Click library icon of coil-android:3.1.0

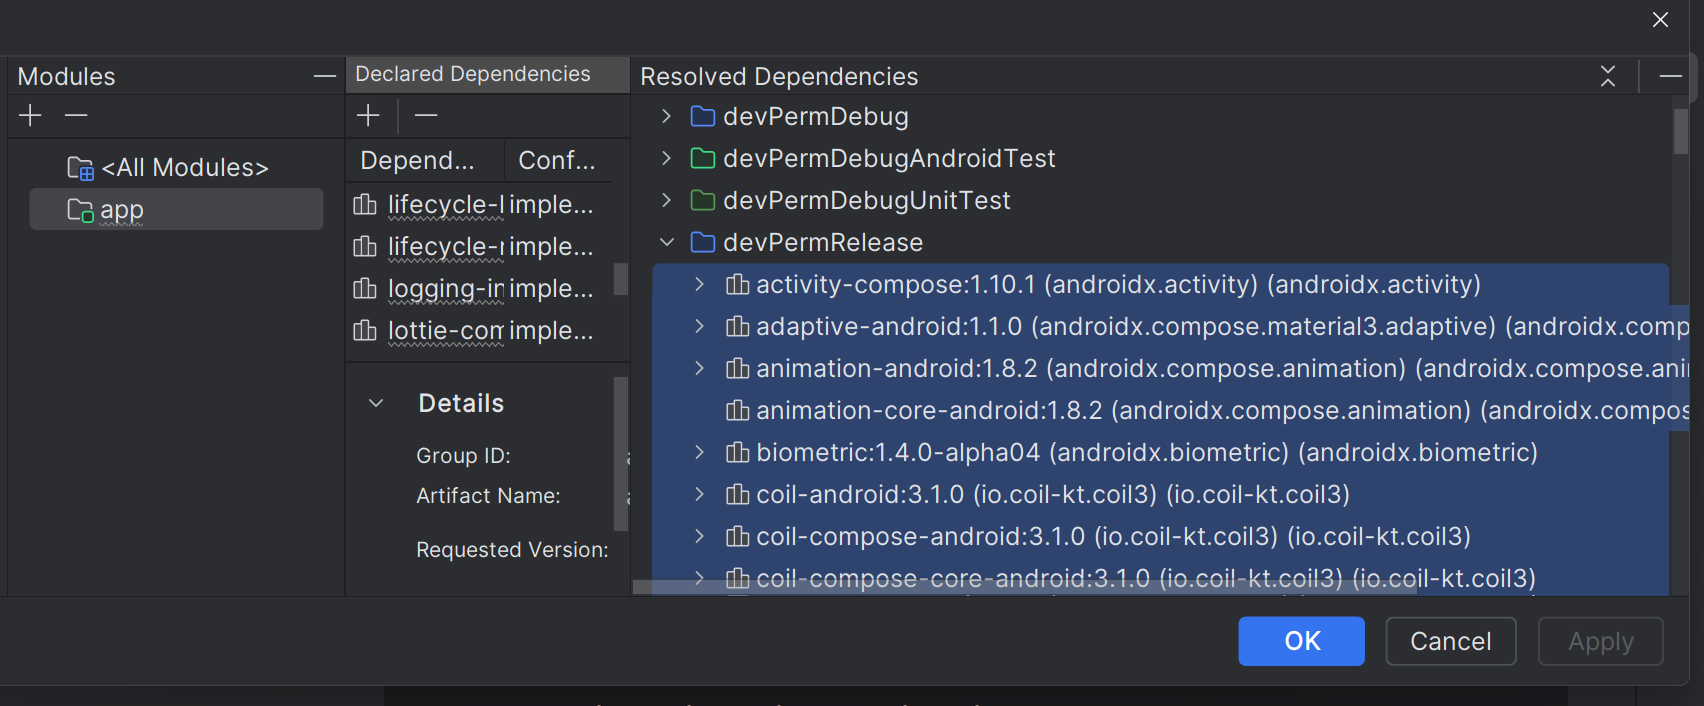tap(737, 495)
